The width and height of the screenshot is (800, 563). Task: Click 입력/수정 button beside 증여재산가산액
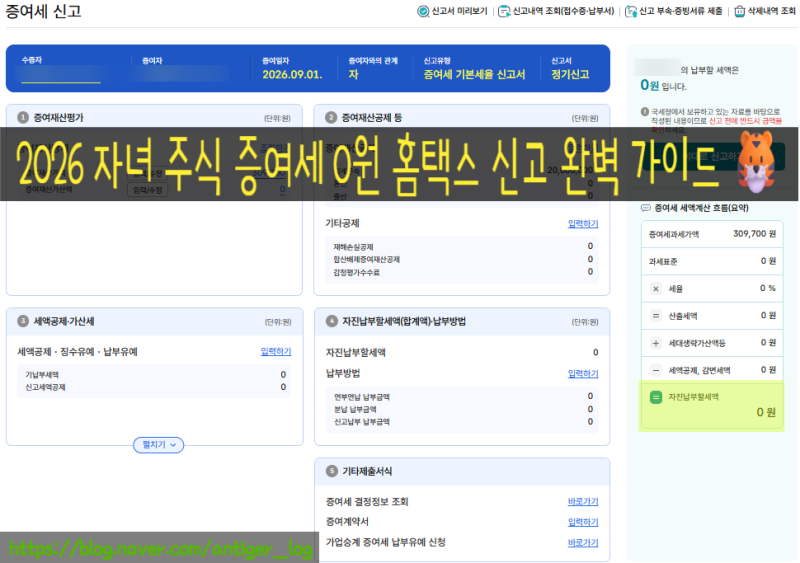click(147, 190)
